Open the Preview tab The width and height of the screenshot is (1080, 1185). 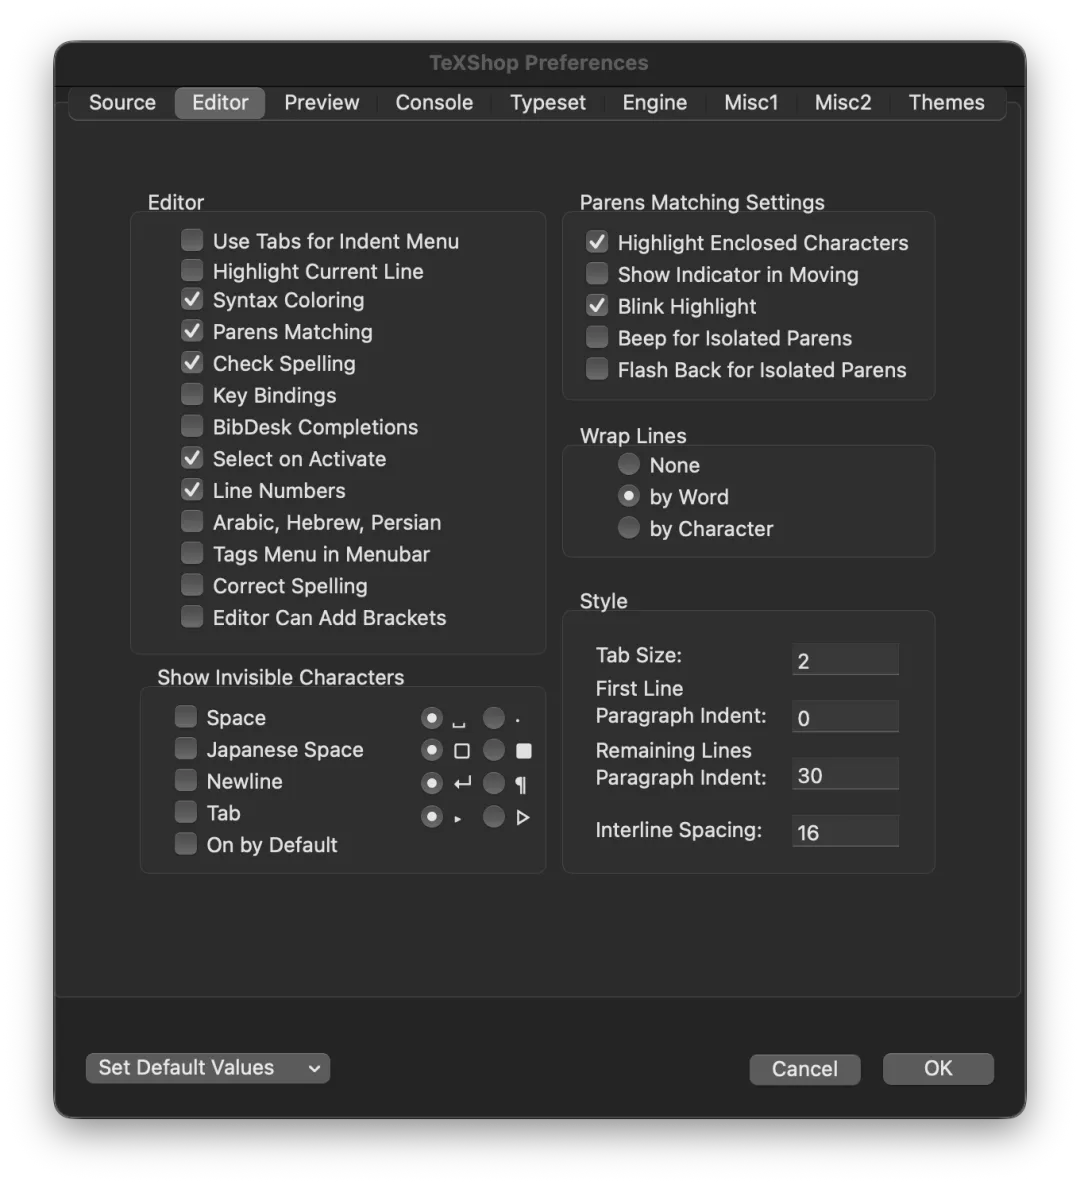(321, 103)
